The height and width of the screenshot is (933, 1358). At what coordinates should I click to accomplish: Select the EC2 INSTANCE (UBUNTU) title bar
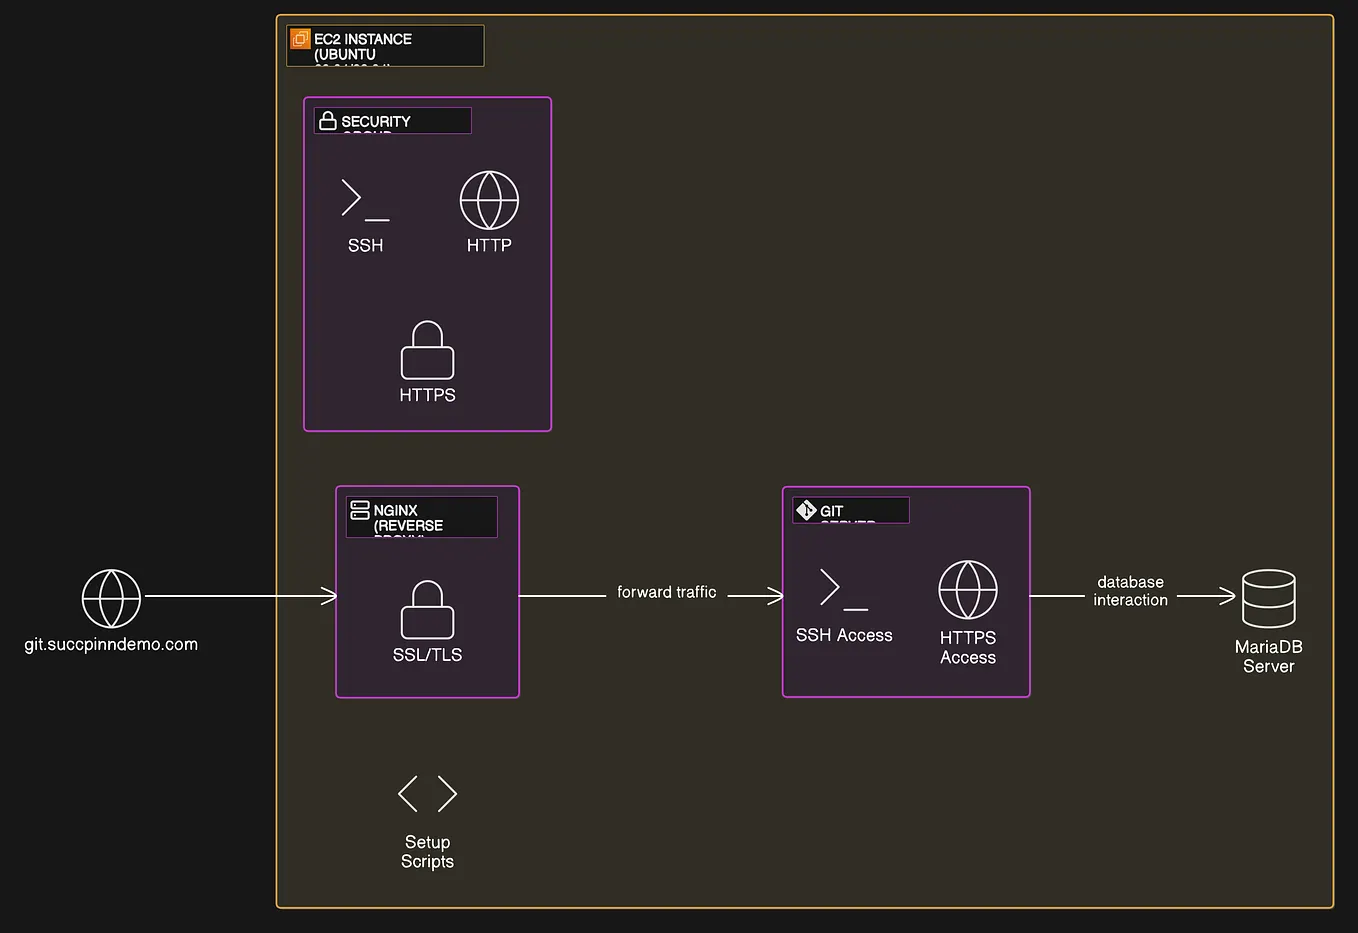pyautogui.click(x=385, y=46)
